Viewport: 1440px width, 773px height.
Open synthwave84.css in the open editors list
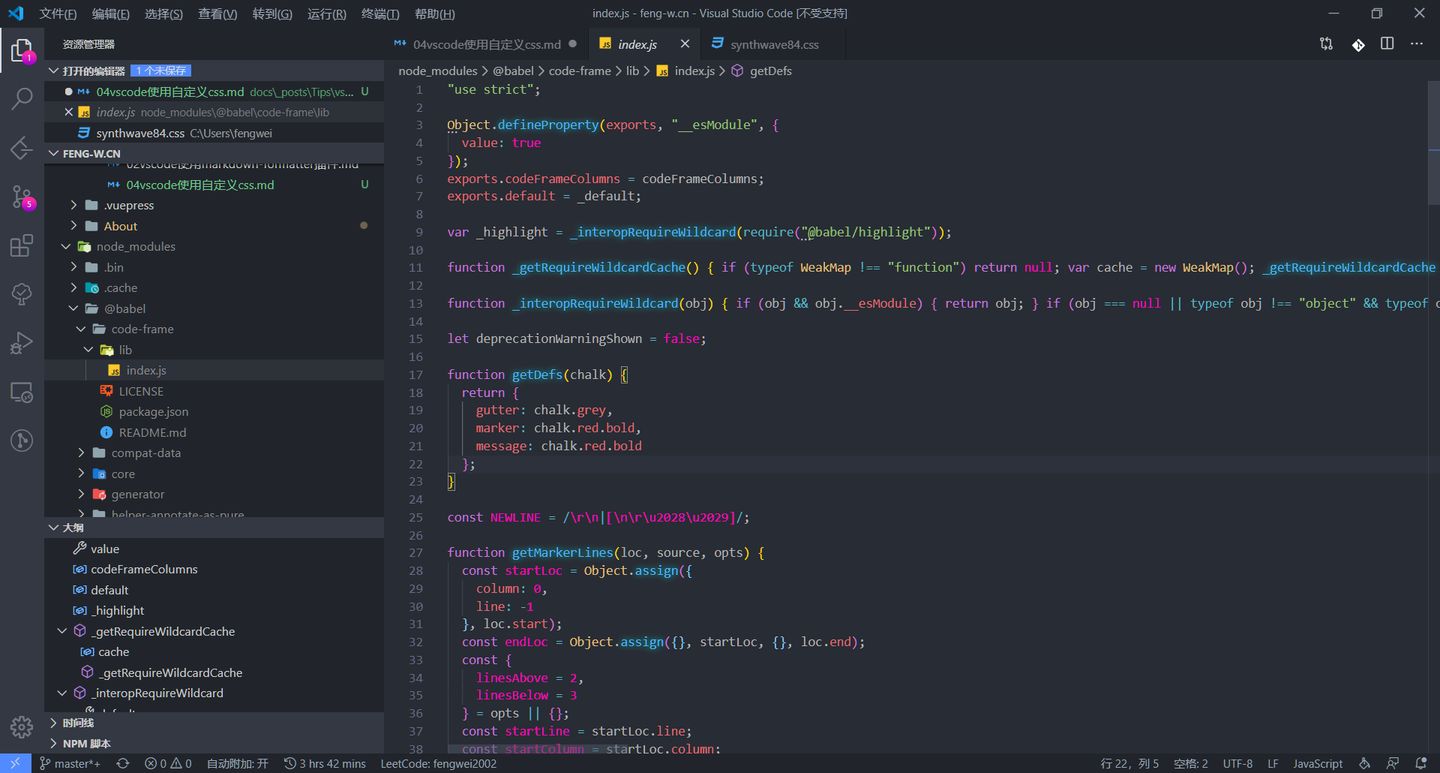click(x=140, y=133)
